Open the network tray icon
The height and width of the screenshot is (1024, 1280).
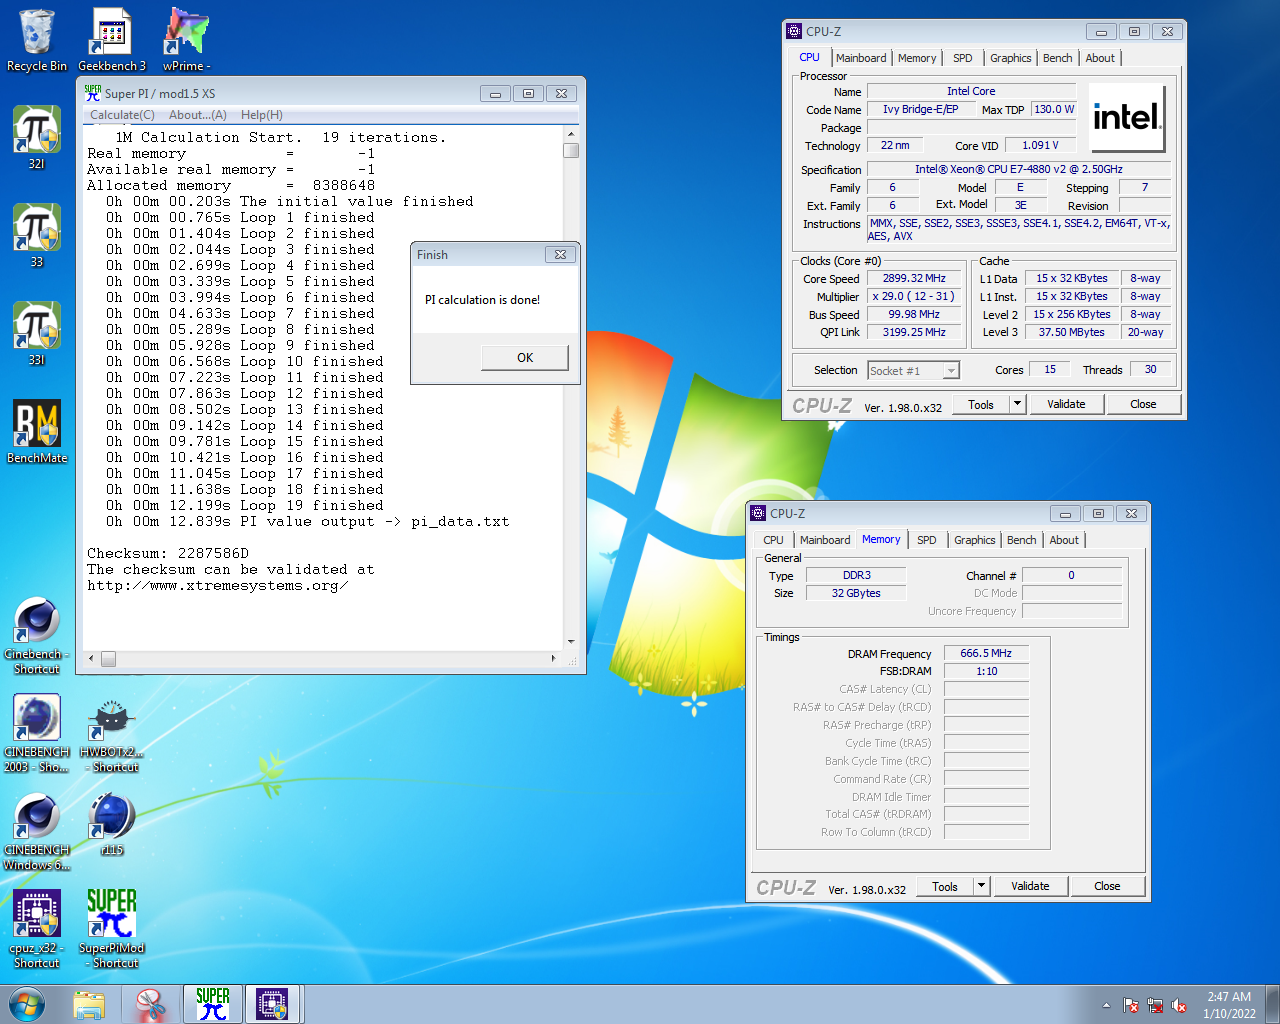pos(1155,1005)
